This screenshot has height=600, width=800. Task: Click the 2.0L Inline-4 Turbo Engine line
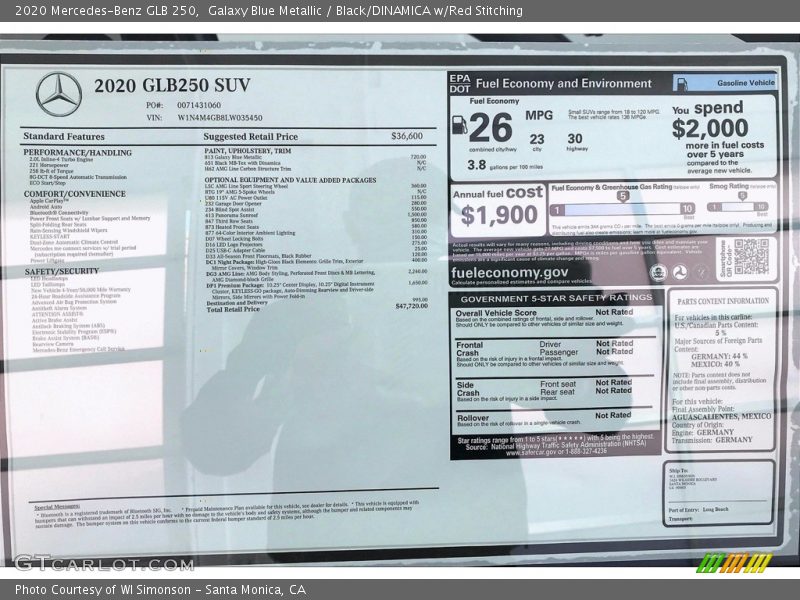[x=61, y=160]
